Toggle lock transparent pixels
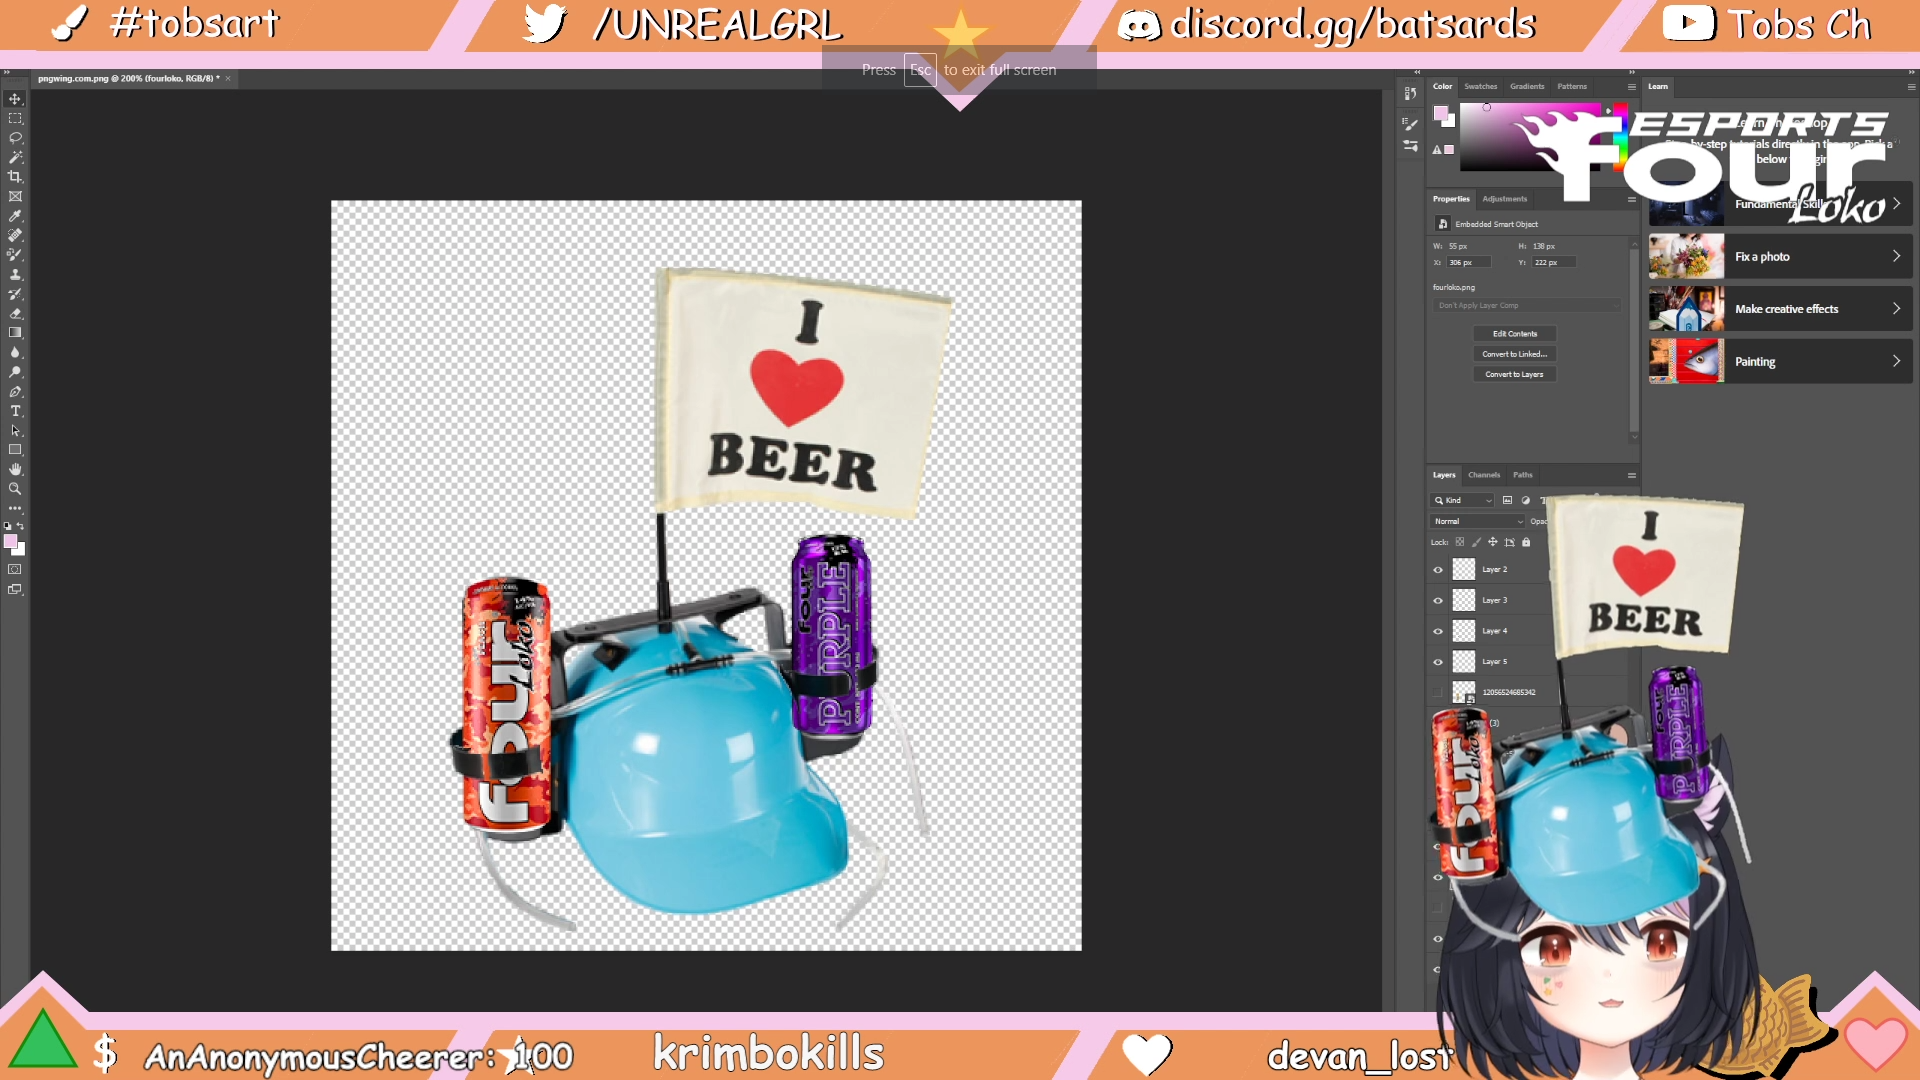Screen dimensions: 1920x1080 coord(1460,542)
